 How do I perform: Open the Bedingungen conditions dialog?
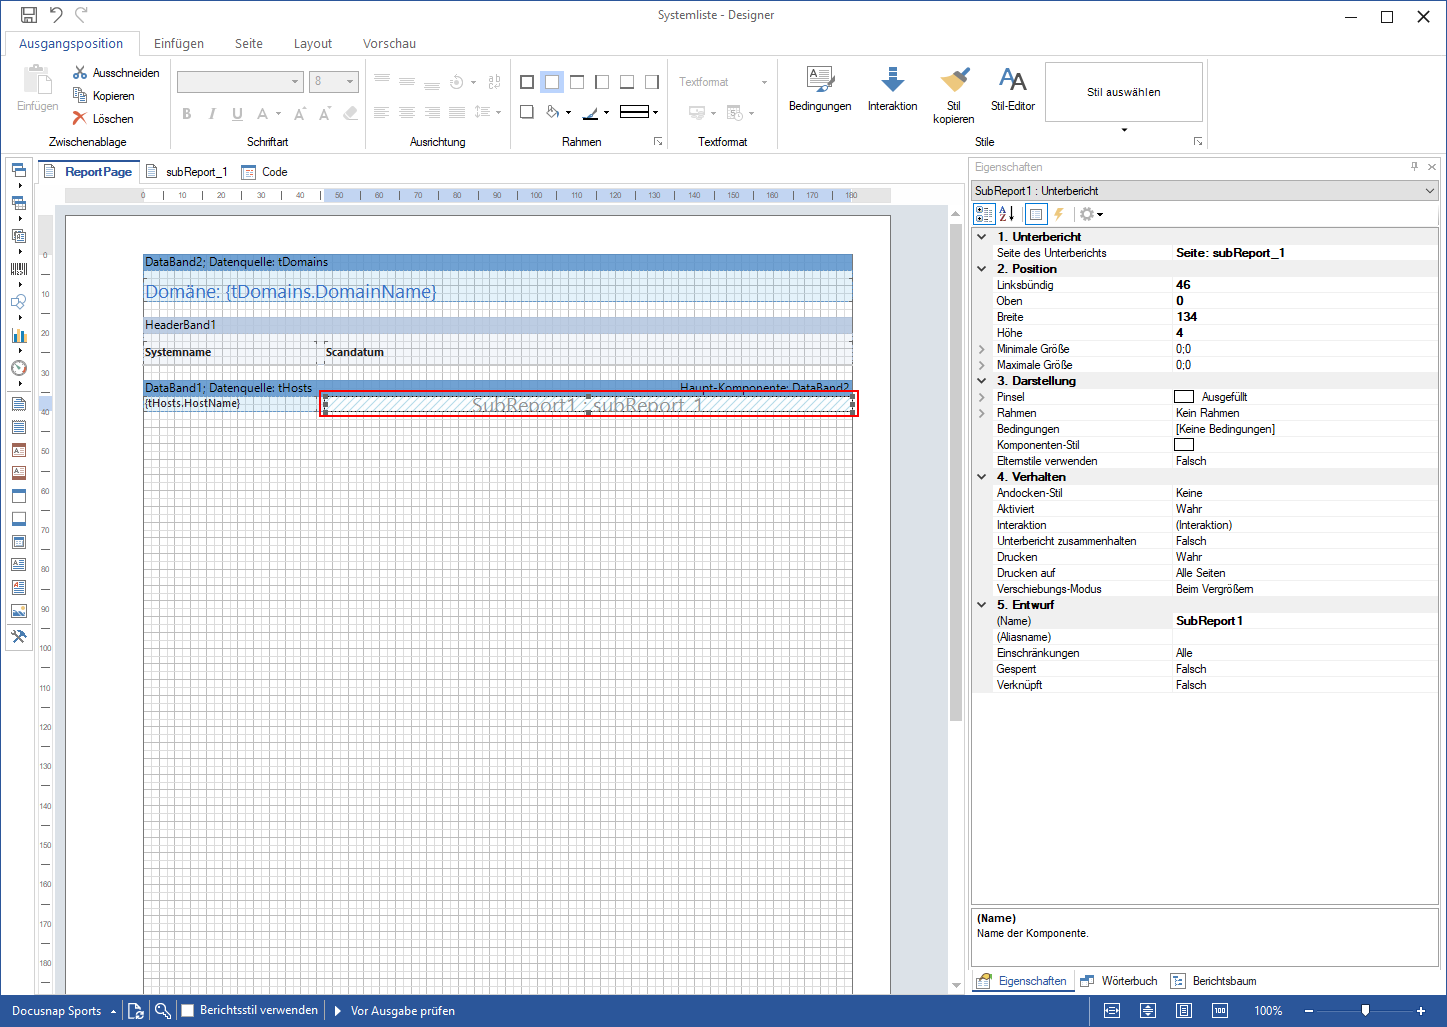click(x=820, y=89)
